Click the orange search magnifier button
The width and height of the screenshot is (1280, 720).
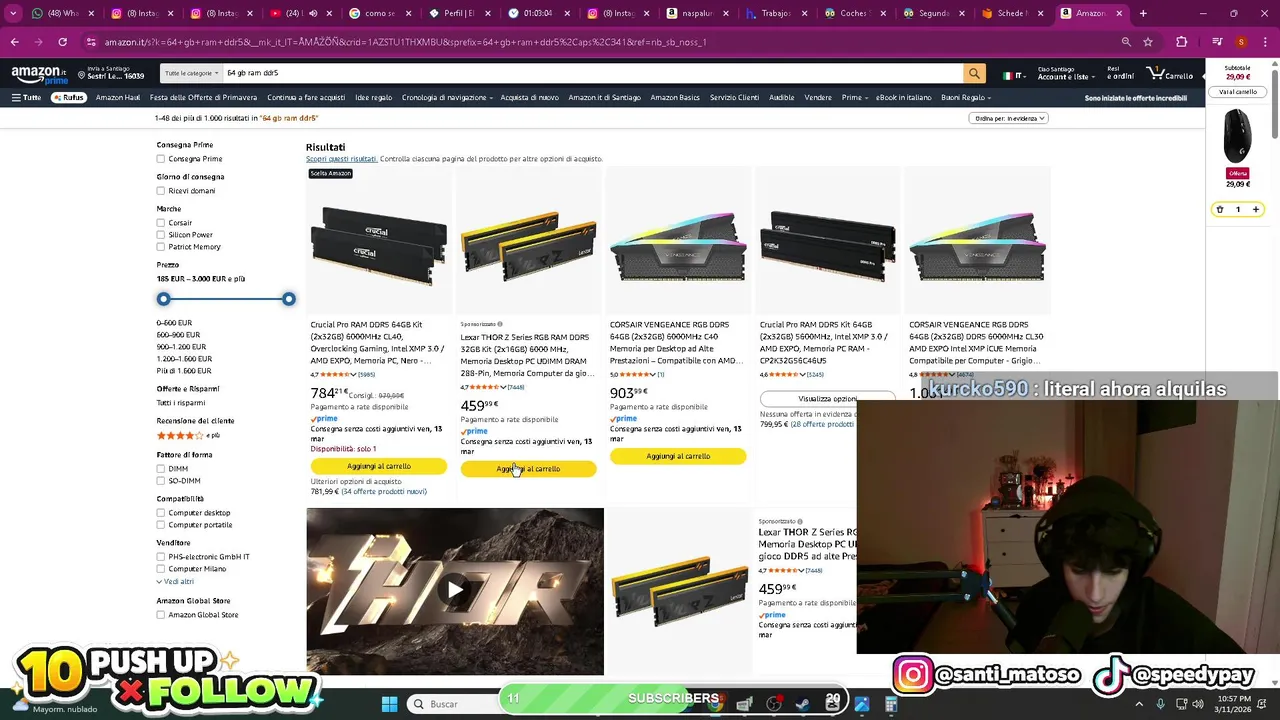(974, 73)
